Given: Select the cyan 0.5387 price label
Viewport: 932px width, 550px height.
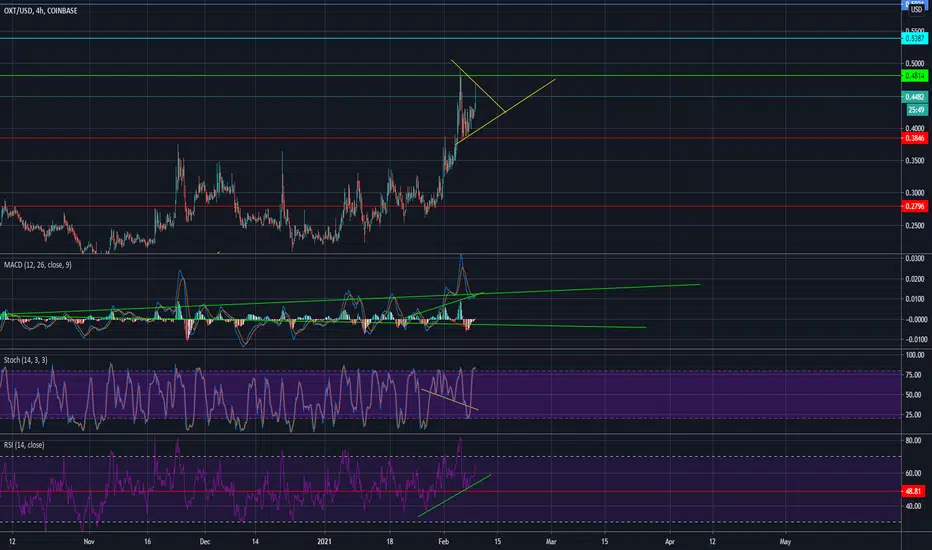Looking at the screenshot, I should (x=915, y=38).
